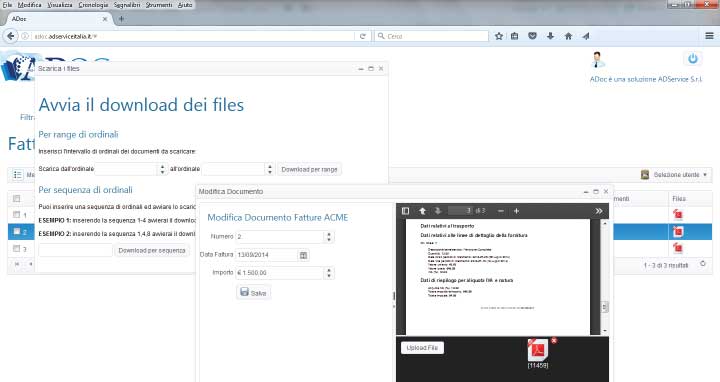Click the Upload File button
Image resolution: width=720 pixels, height=382 pixels.
422,348
